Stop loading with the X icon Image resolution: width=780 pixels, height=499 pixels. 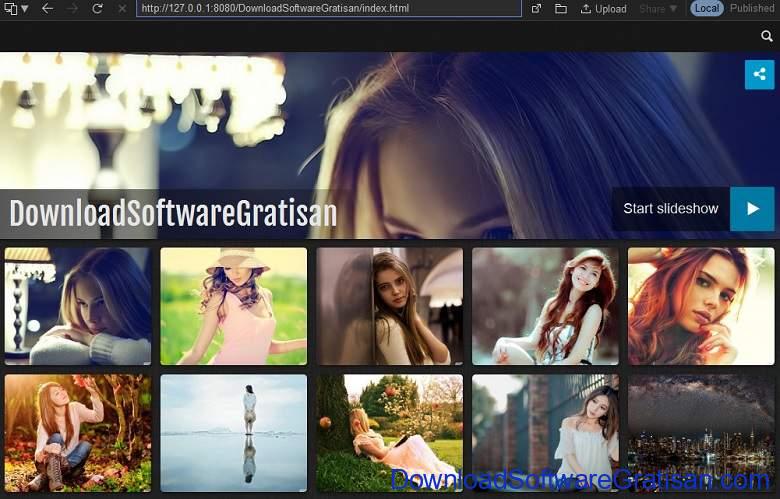[x=122, y=8]
